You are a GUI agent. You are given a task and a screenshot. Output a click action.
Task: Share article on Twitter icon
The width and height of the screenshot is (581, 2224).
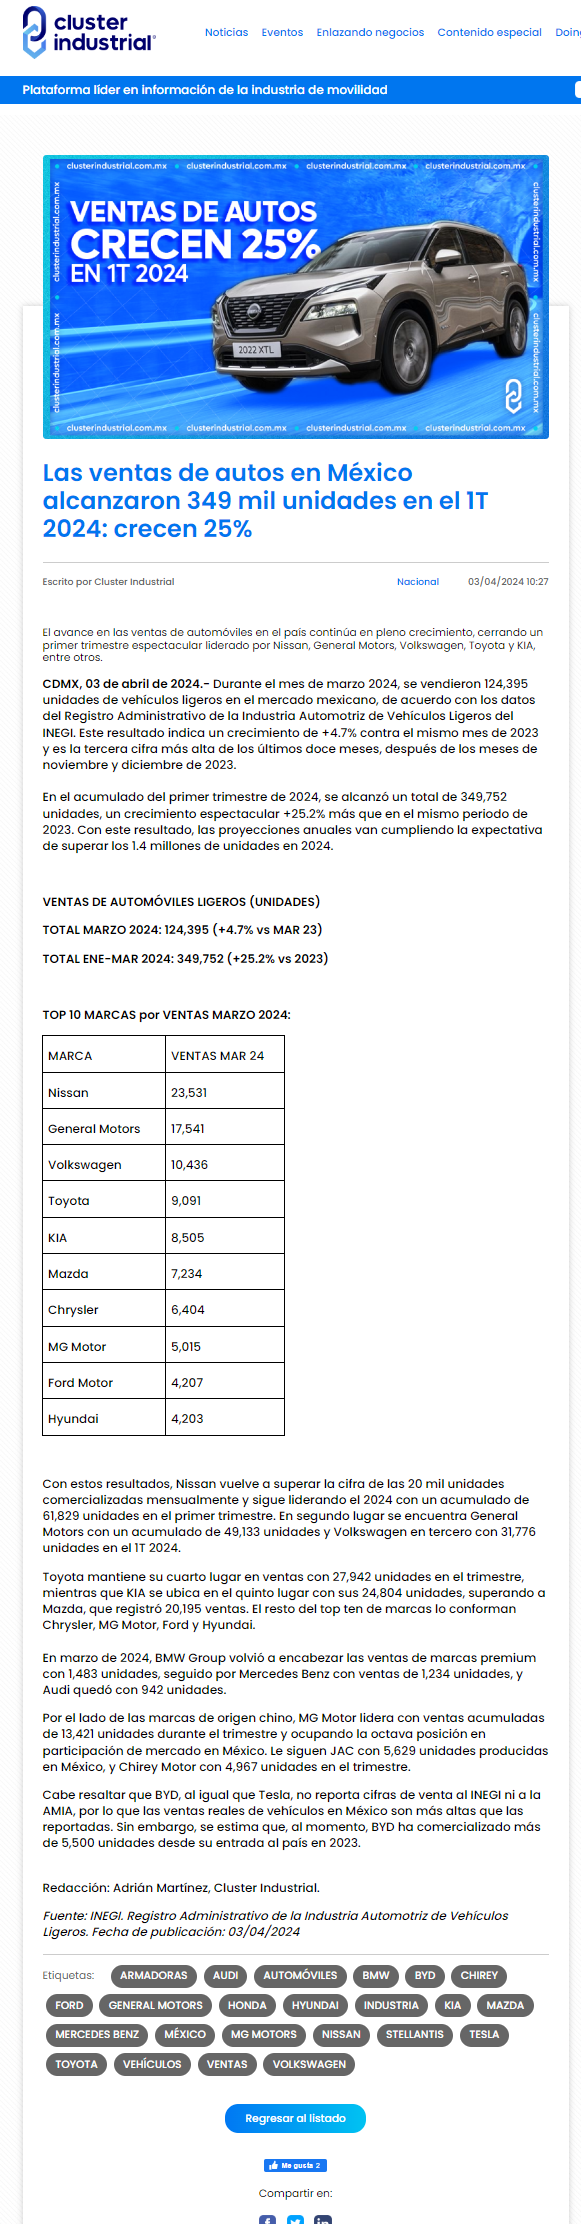point(295,2219)
